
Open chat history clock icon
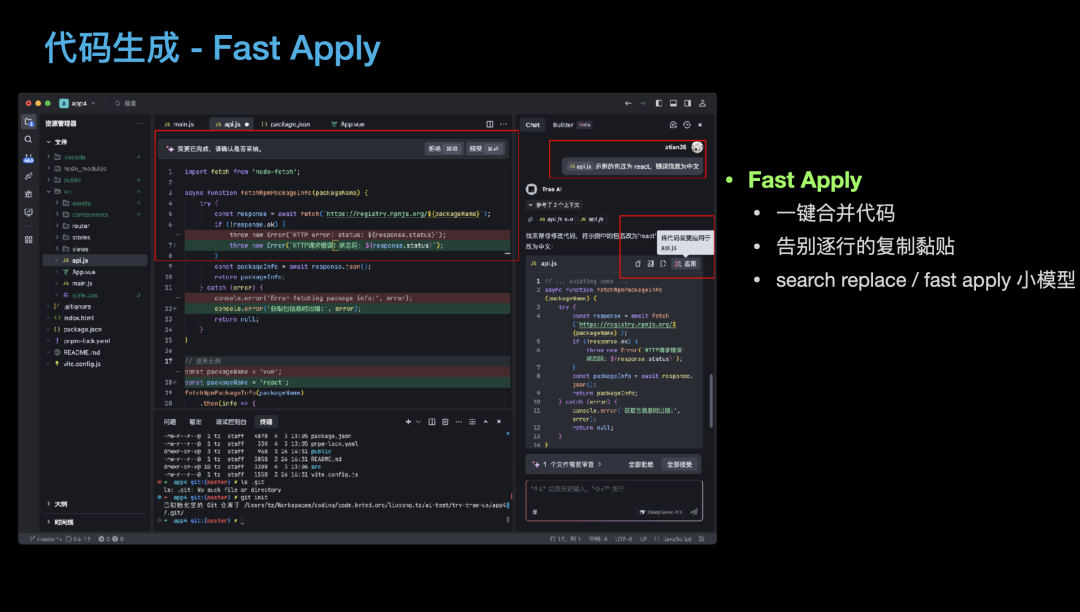click(687, 125)
